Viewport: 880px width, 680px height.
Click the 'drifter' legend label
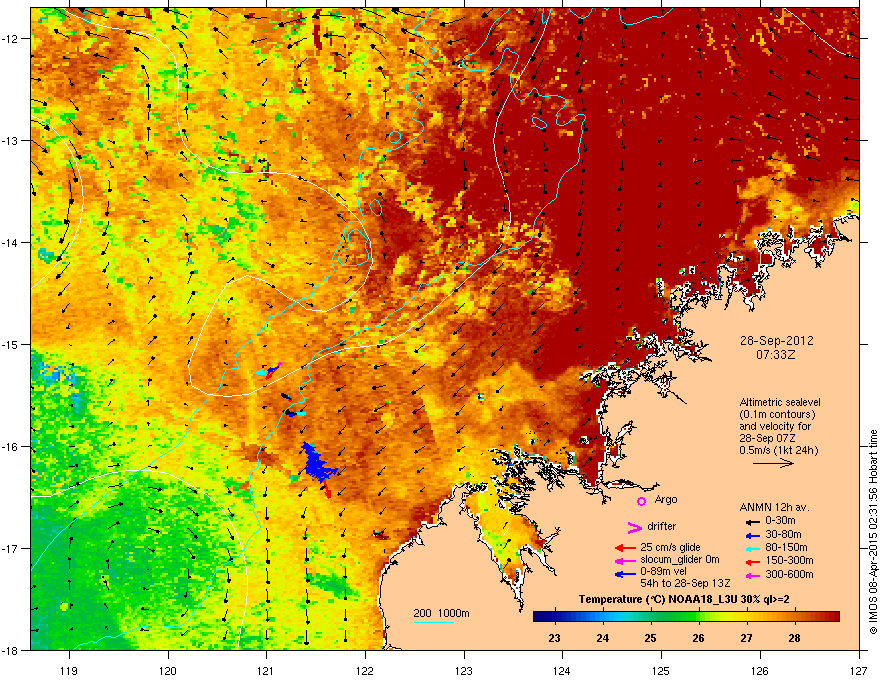click(662, 526)
